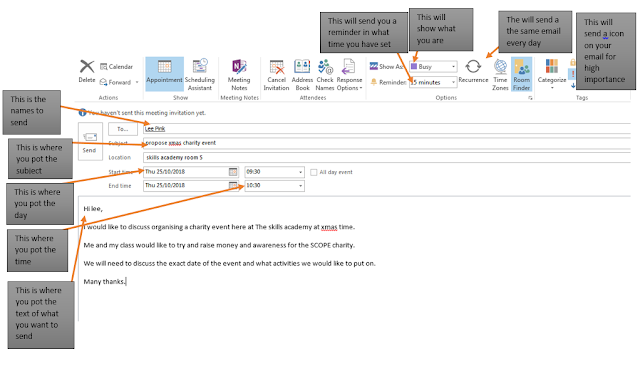640x369 pixels.
Task: Set meeting Recurrence
Action: pos(473,71)
